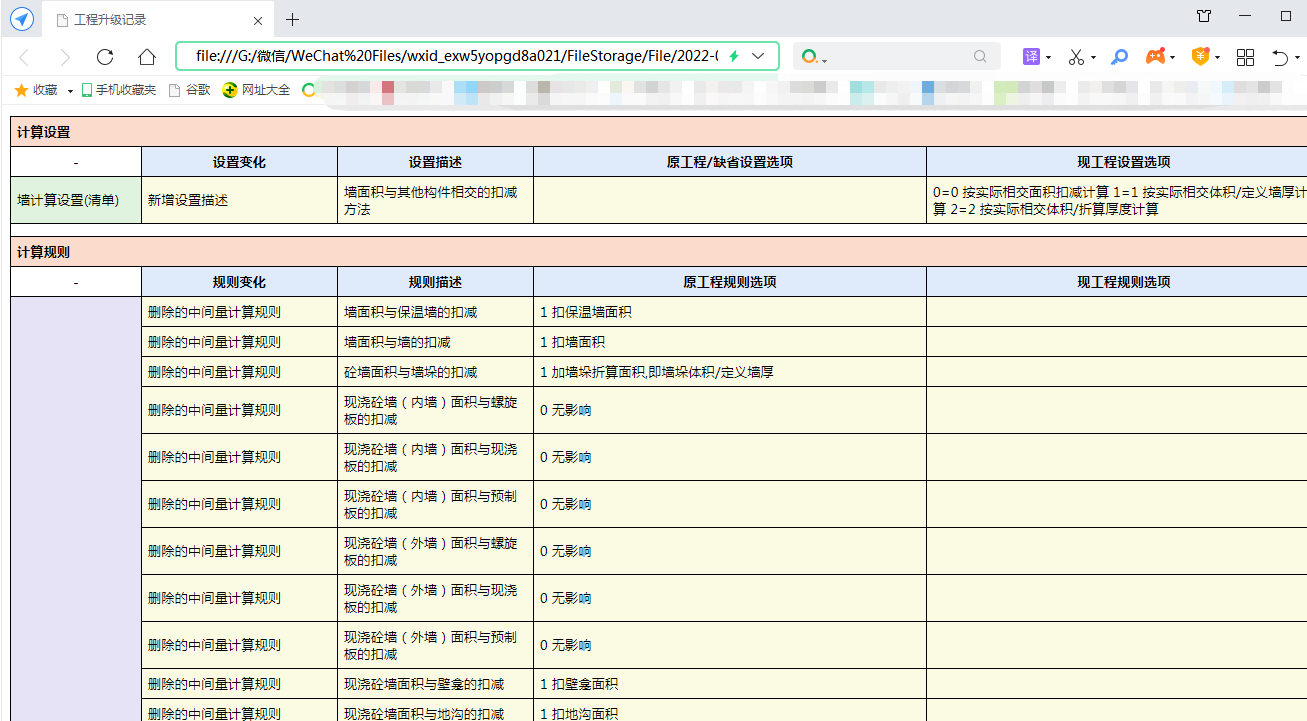Click the purple translate icon
Viewport: 1307px width, 721px height.
pyautogui.click(x=1031, y=57)
